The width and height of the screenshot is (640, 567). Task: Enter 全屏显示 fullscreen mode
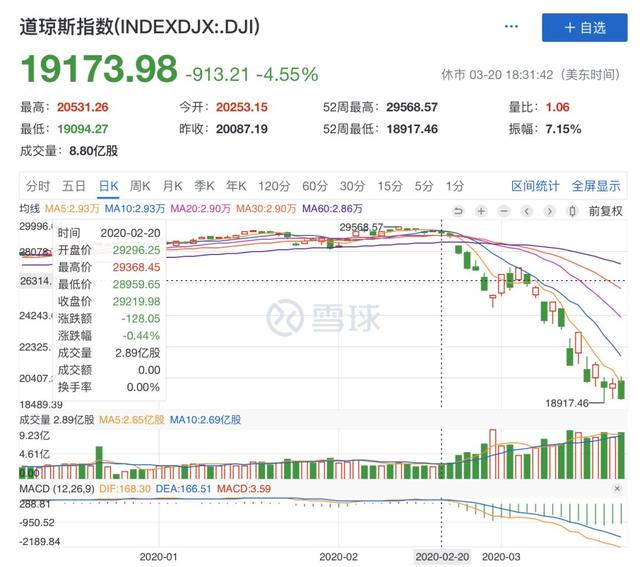(596, 186)
